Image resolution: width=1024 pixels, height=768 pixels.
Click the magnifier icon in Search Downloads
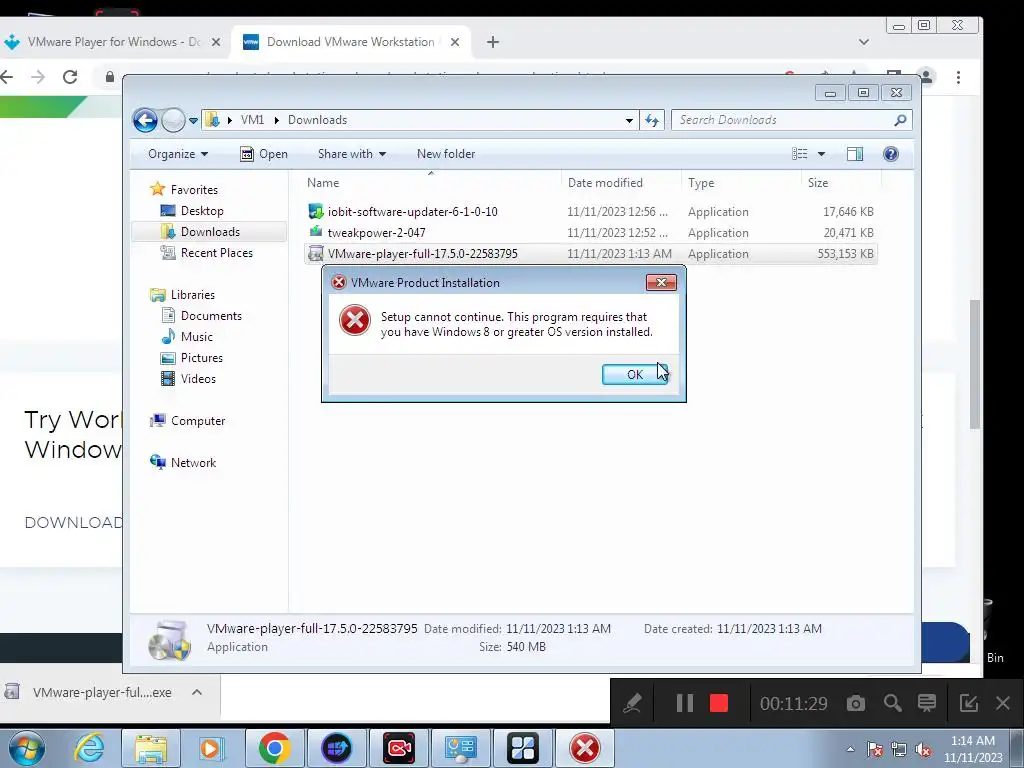(x=900, y=120)
